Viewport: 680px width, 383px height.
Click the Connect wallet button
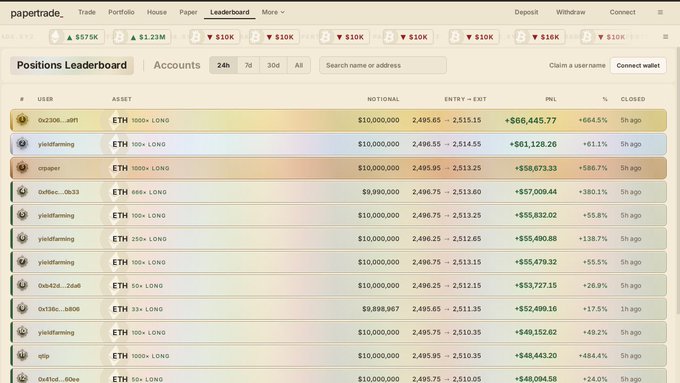638,65
